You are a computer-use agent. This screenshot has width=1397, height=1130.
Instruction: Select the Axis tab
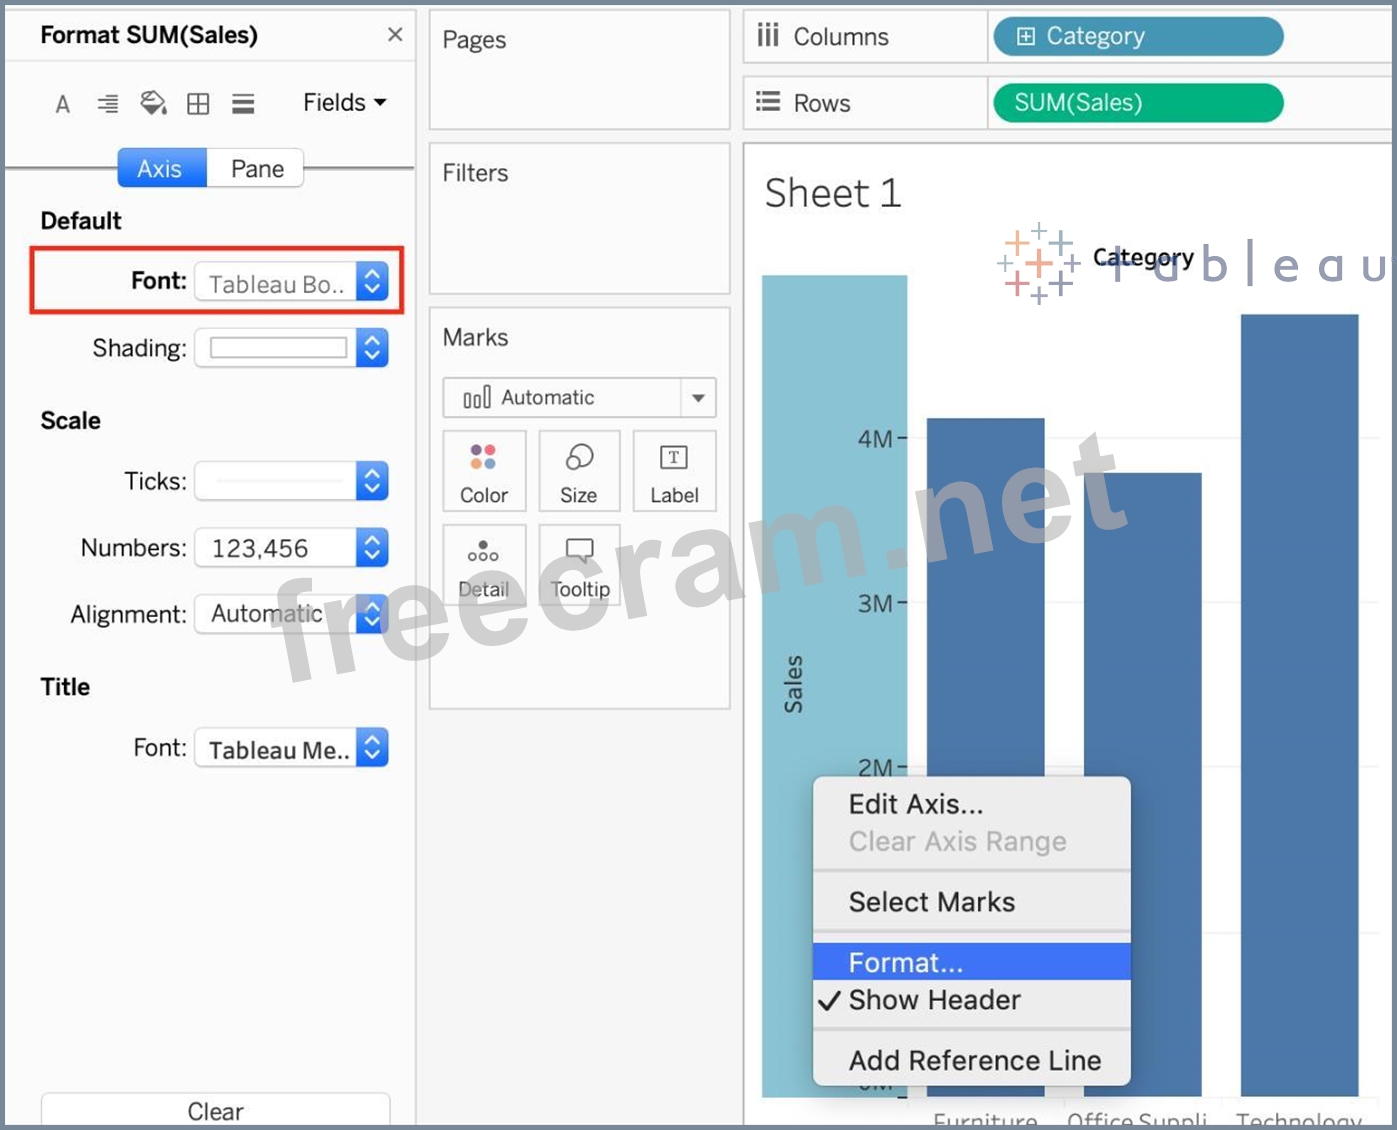point(160,169)
